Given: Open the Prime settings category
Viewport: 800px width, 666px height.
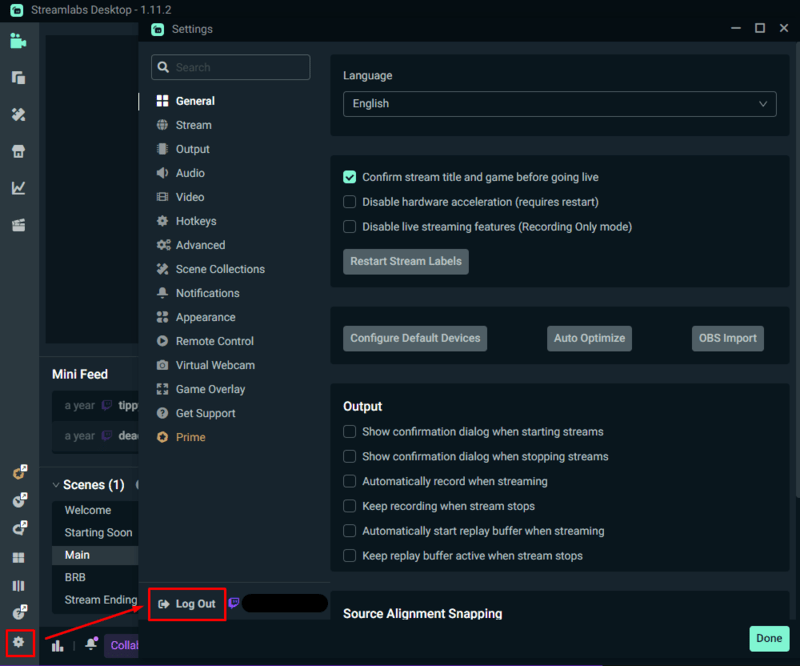Looking at the screenshot, I should (181, 437).
